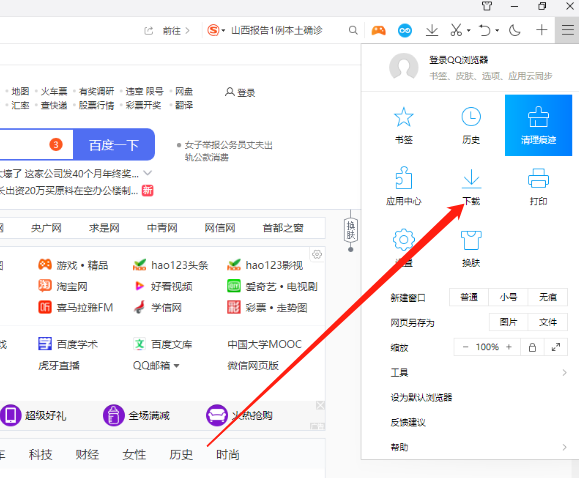
Task: Click the 超级好礼 promo icon
Action: click(x=10, y=415)
